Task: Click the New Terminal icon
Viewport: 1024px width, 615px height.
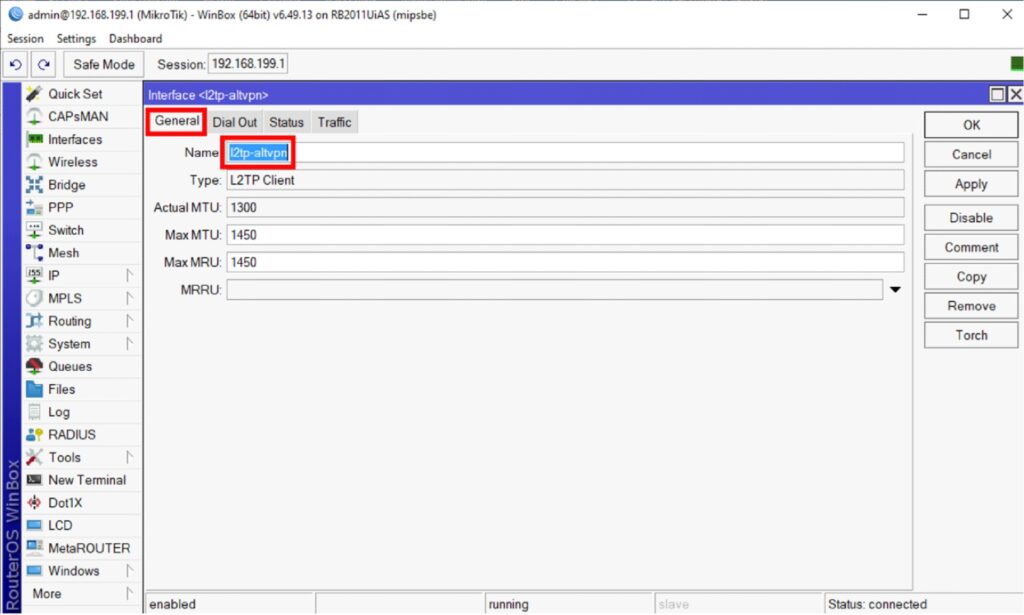Action: tap(34, 480)
